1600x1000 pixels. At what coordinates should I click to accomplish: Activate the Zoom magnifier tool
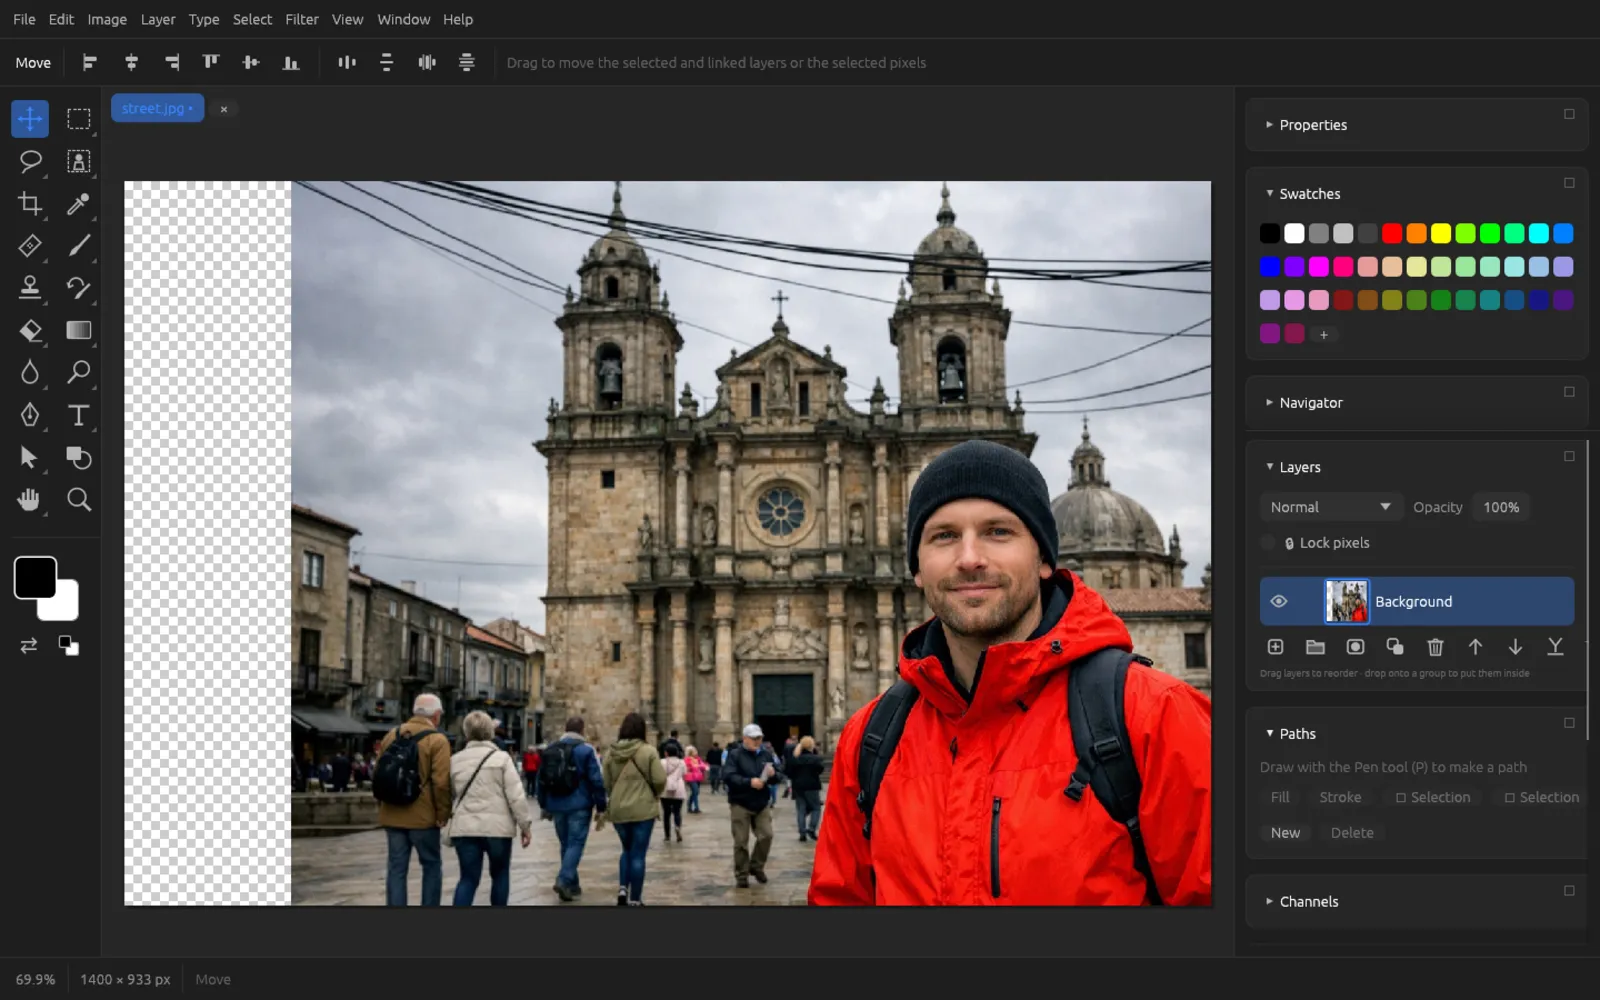(x=78, y=500)
